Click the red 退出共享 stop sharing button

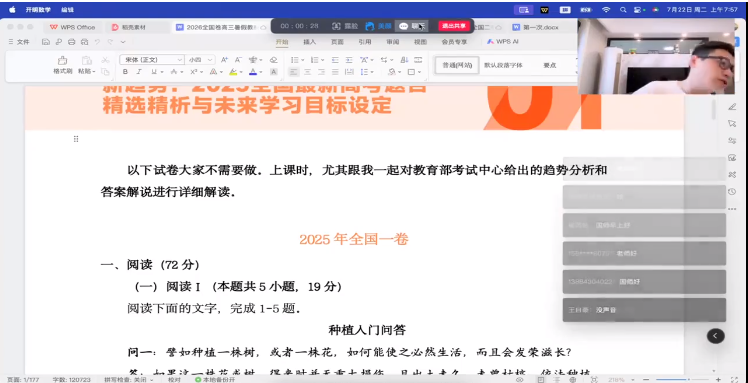pos(453,26)
